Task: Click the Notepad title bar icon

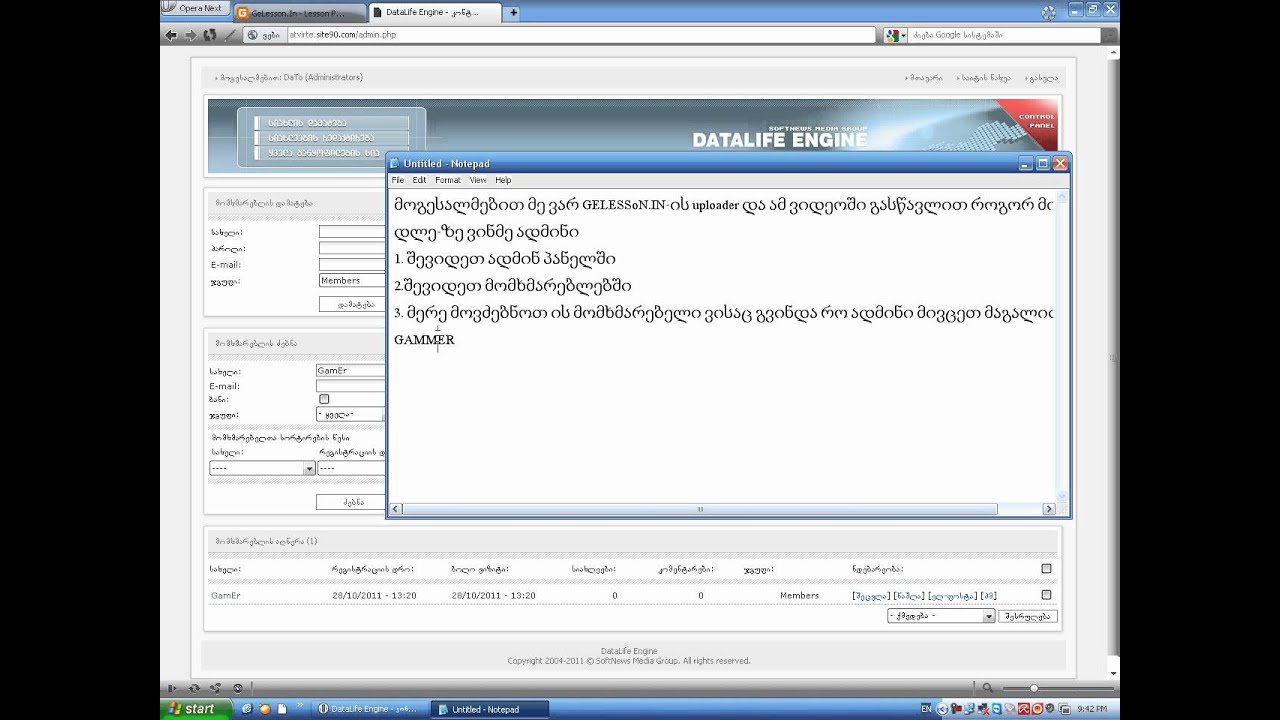Action: pos(395,163)
